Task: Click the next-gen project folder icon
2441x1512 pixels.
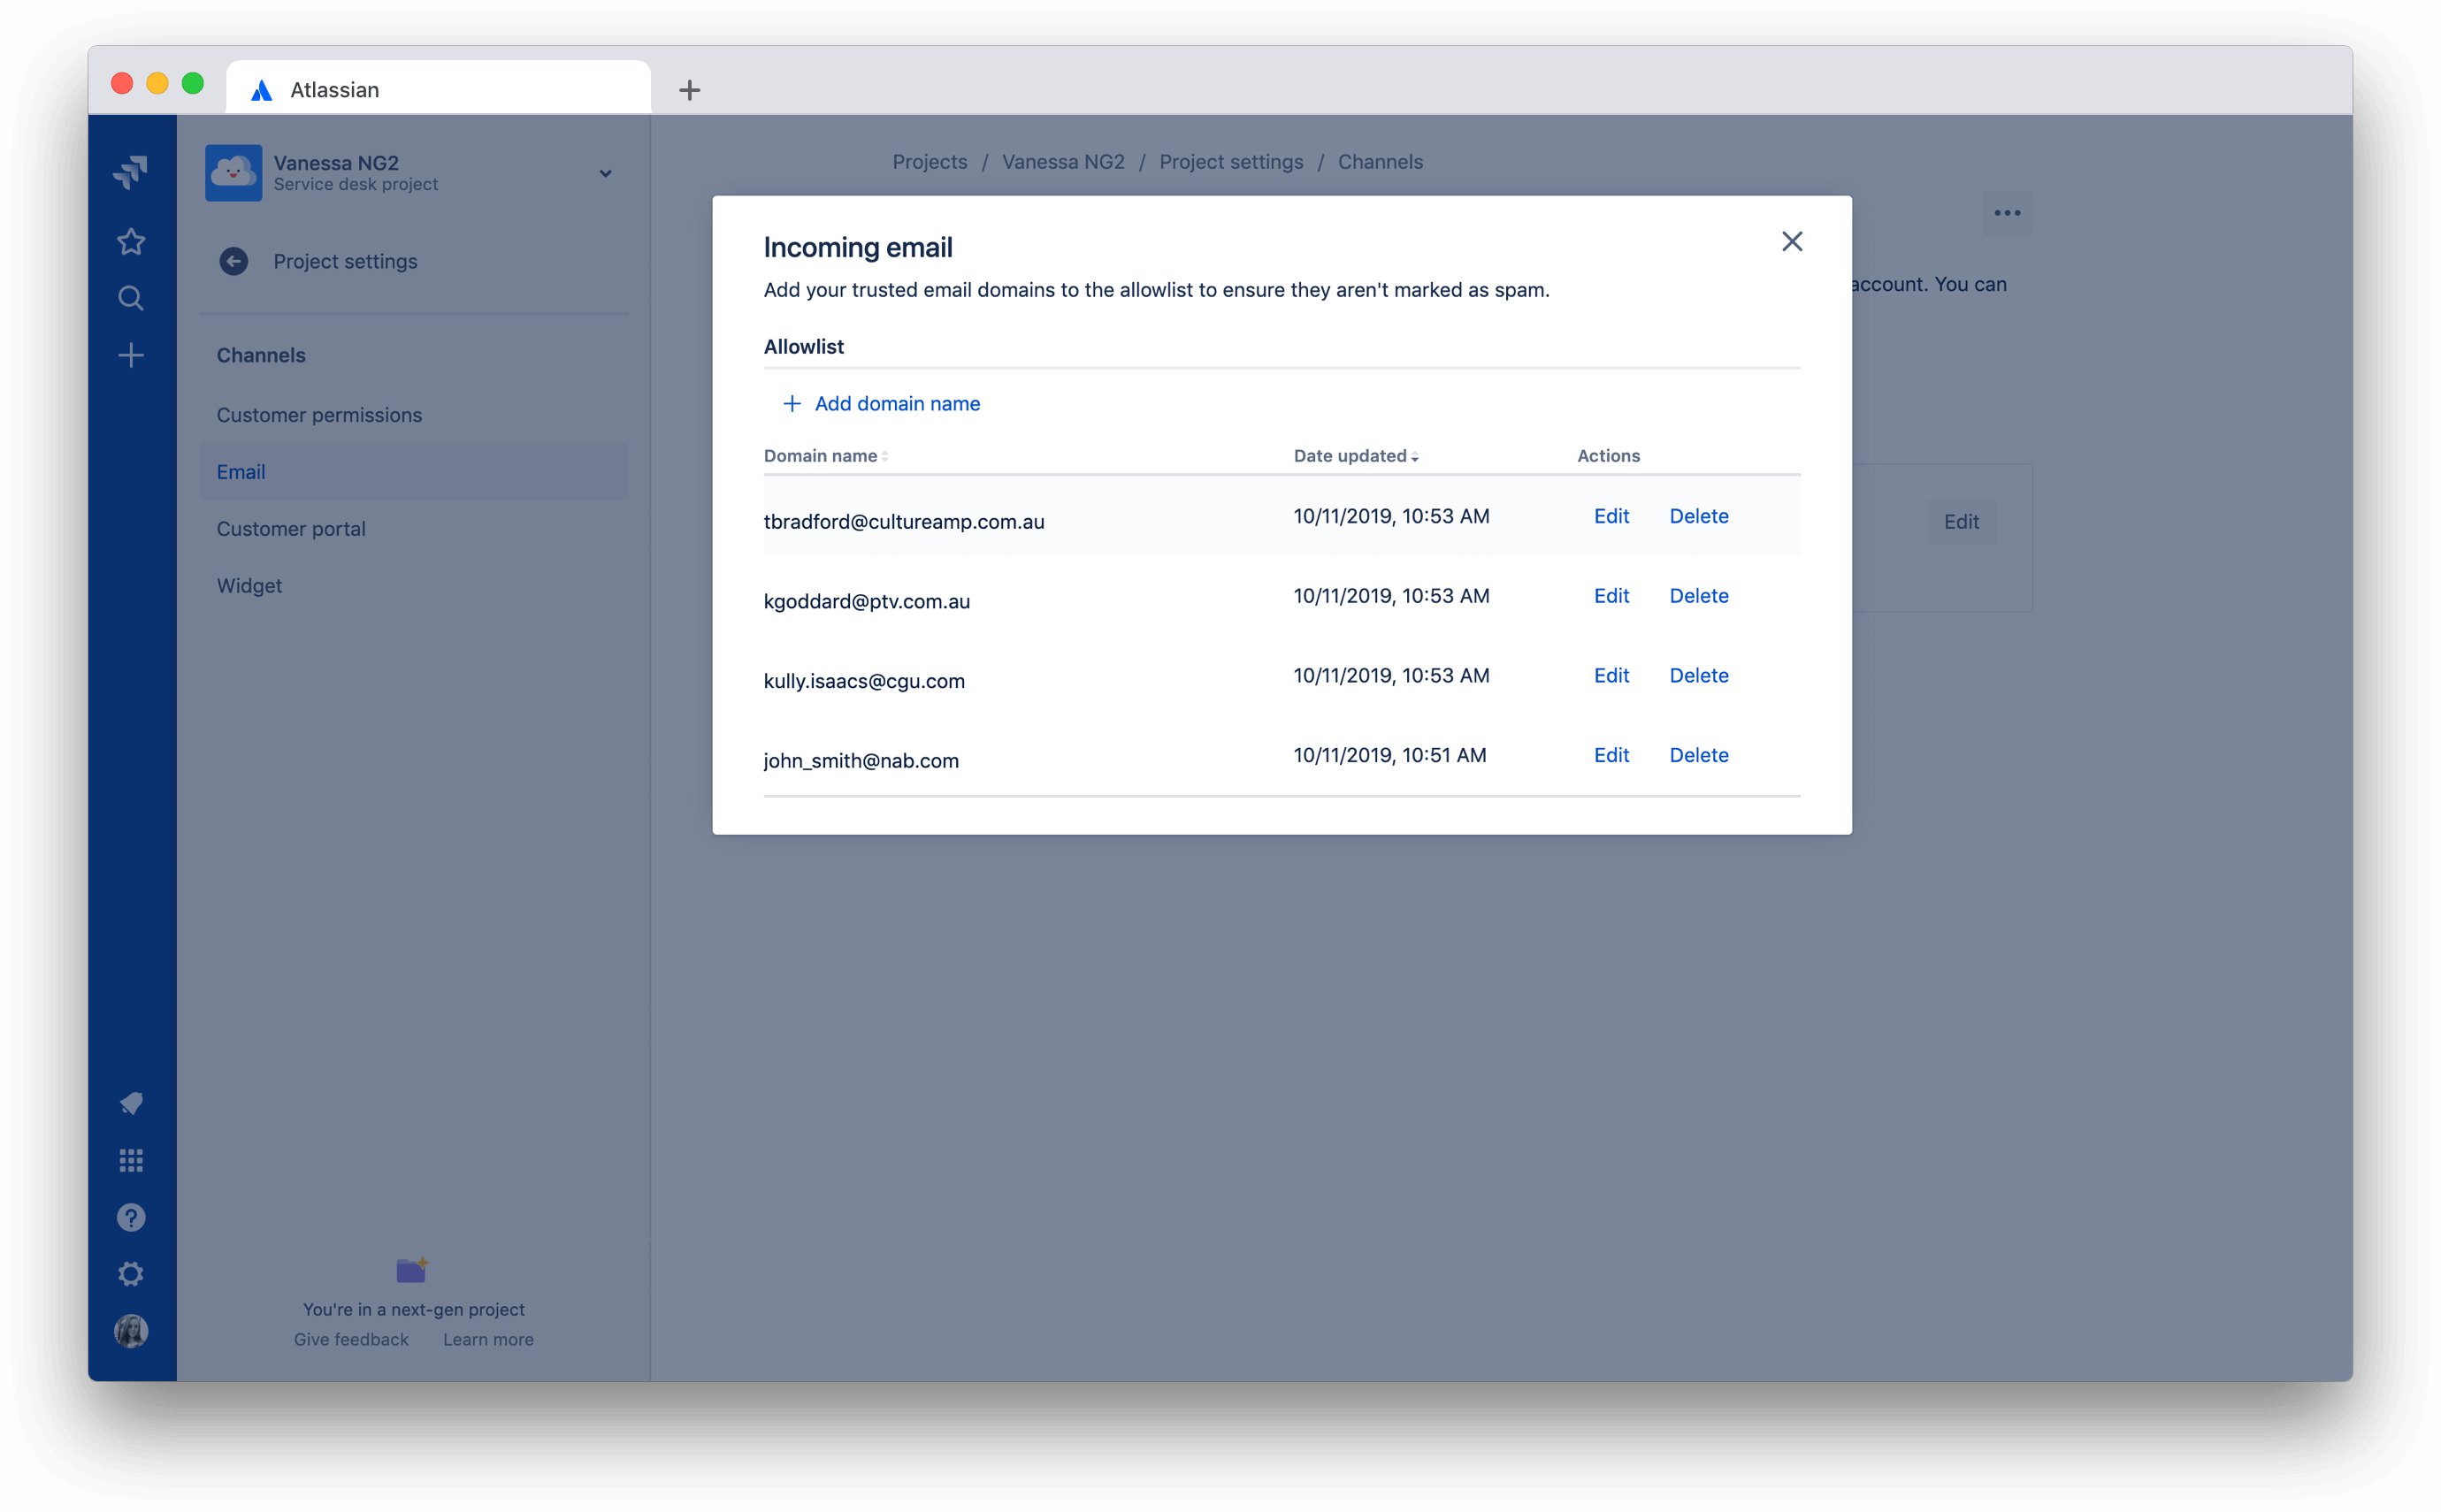Action: pos(412,1270)
